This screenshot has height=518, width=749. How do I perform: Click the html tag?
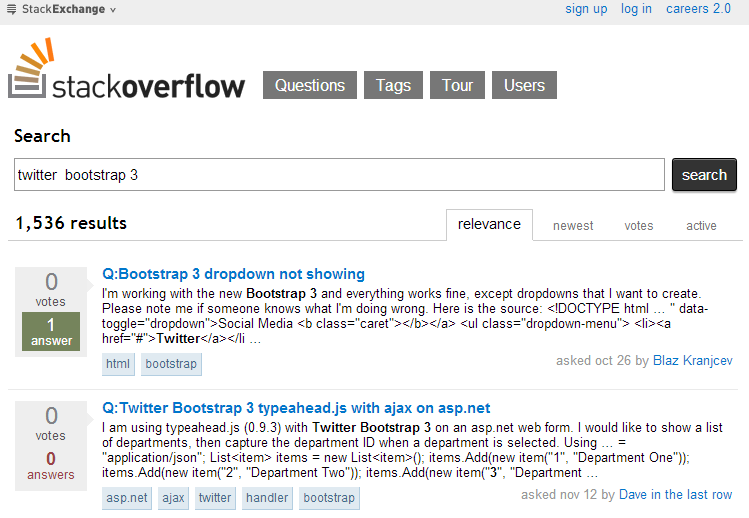pos(118,364)
